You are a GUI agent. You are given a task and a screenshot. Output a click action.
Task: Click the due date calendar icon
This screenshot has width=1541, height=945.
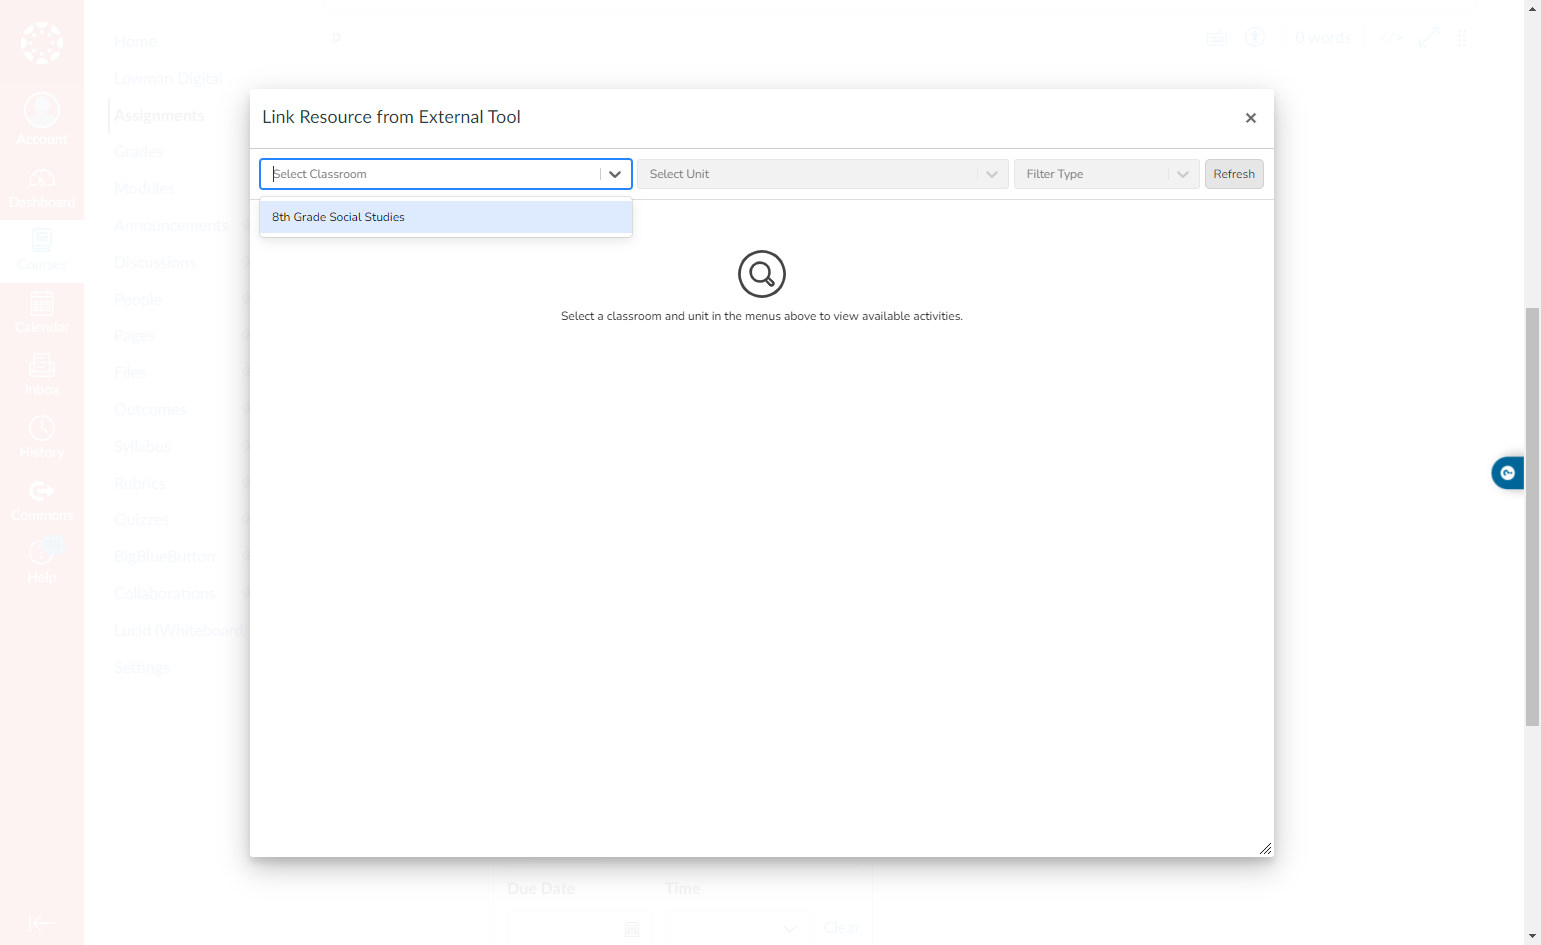632,929
